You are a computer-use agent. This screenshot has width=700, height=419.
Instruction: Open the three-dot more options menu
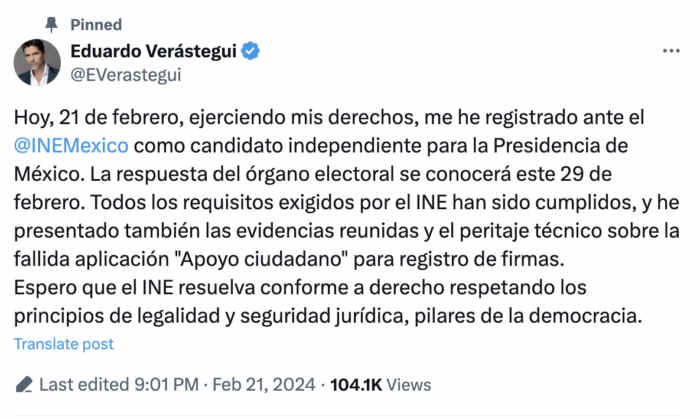pos(672,48)
